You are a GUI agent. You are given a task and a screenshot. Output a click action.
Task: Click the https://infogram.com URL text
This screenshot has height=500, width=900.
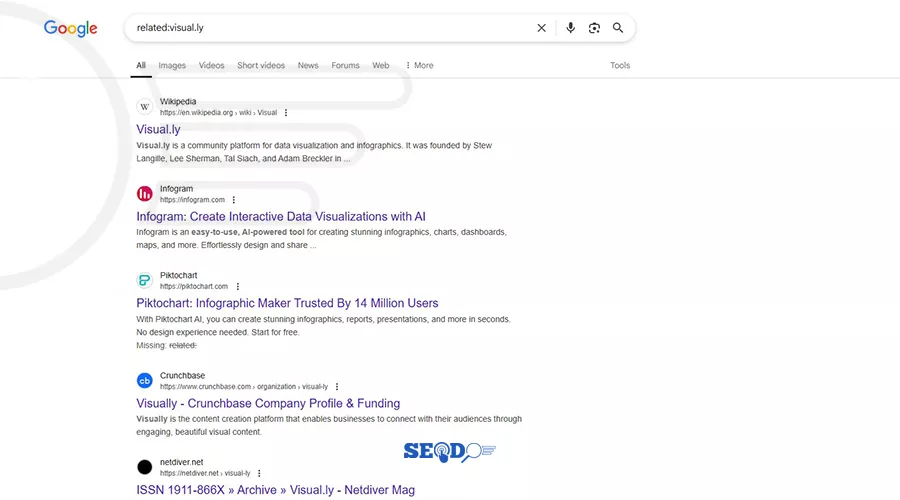[192, 200]
